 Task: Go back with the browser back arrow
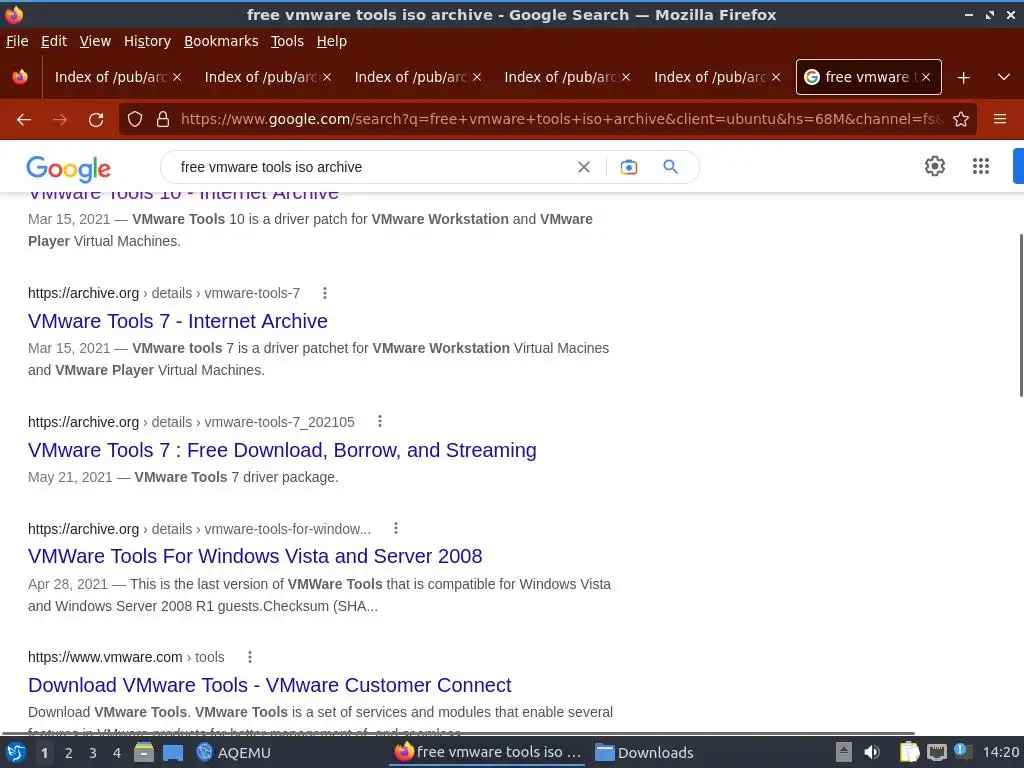coord(24,120)
